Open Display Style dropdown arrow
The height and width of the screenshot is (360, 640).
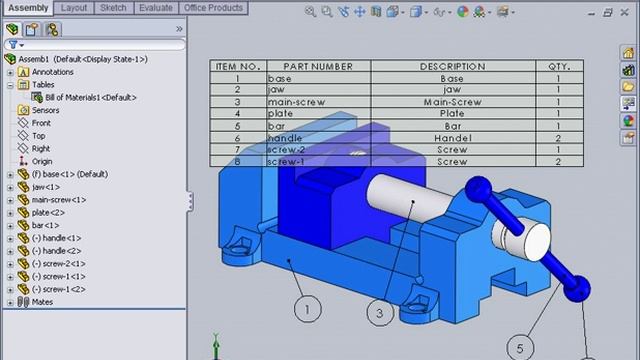[426, 13]
